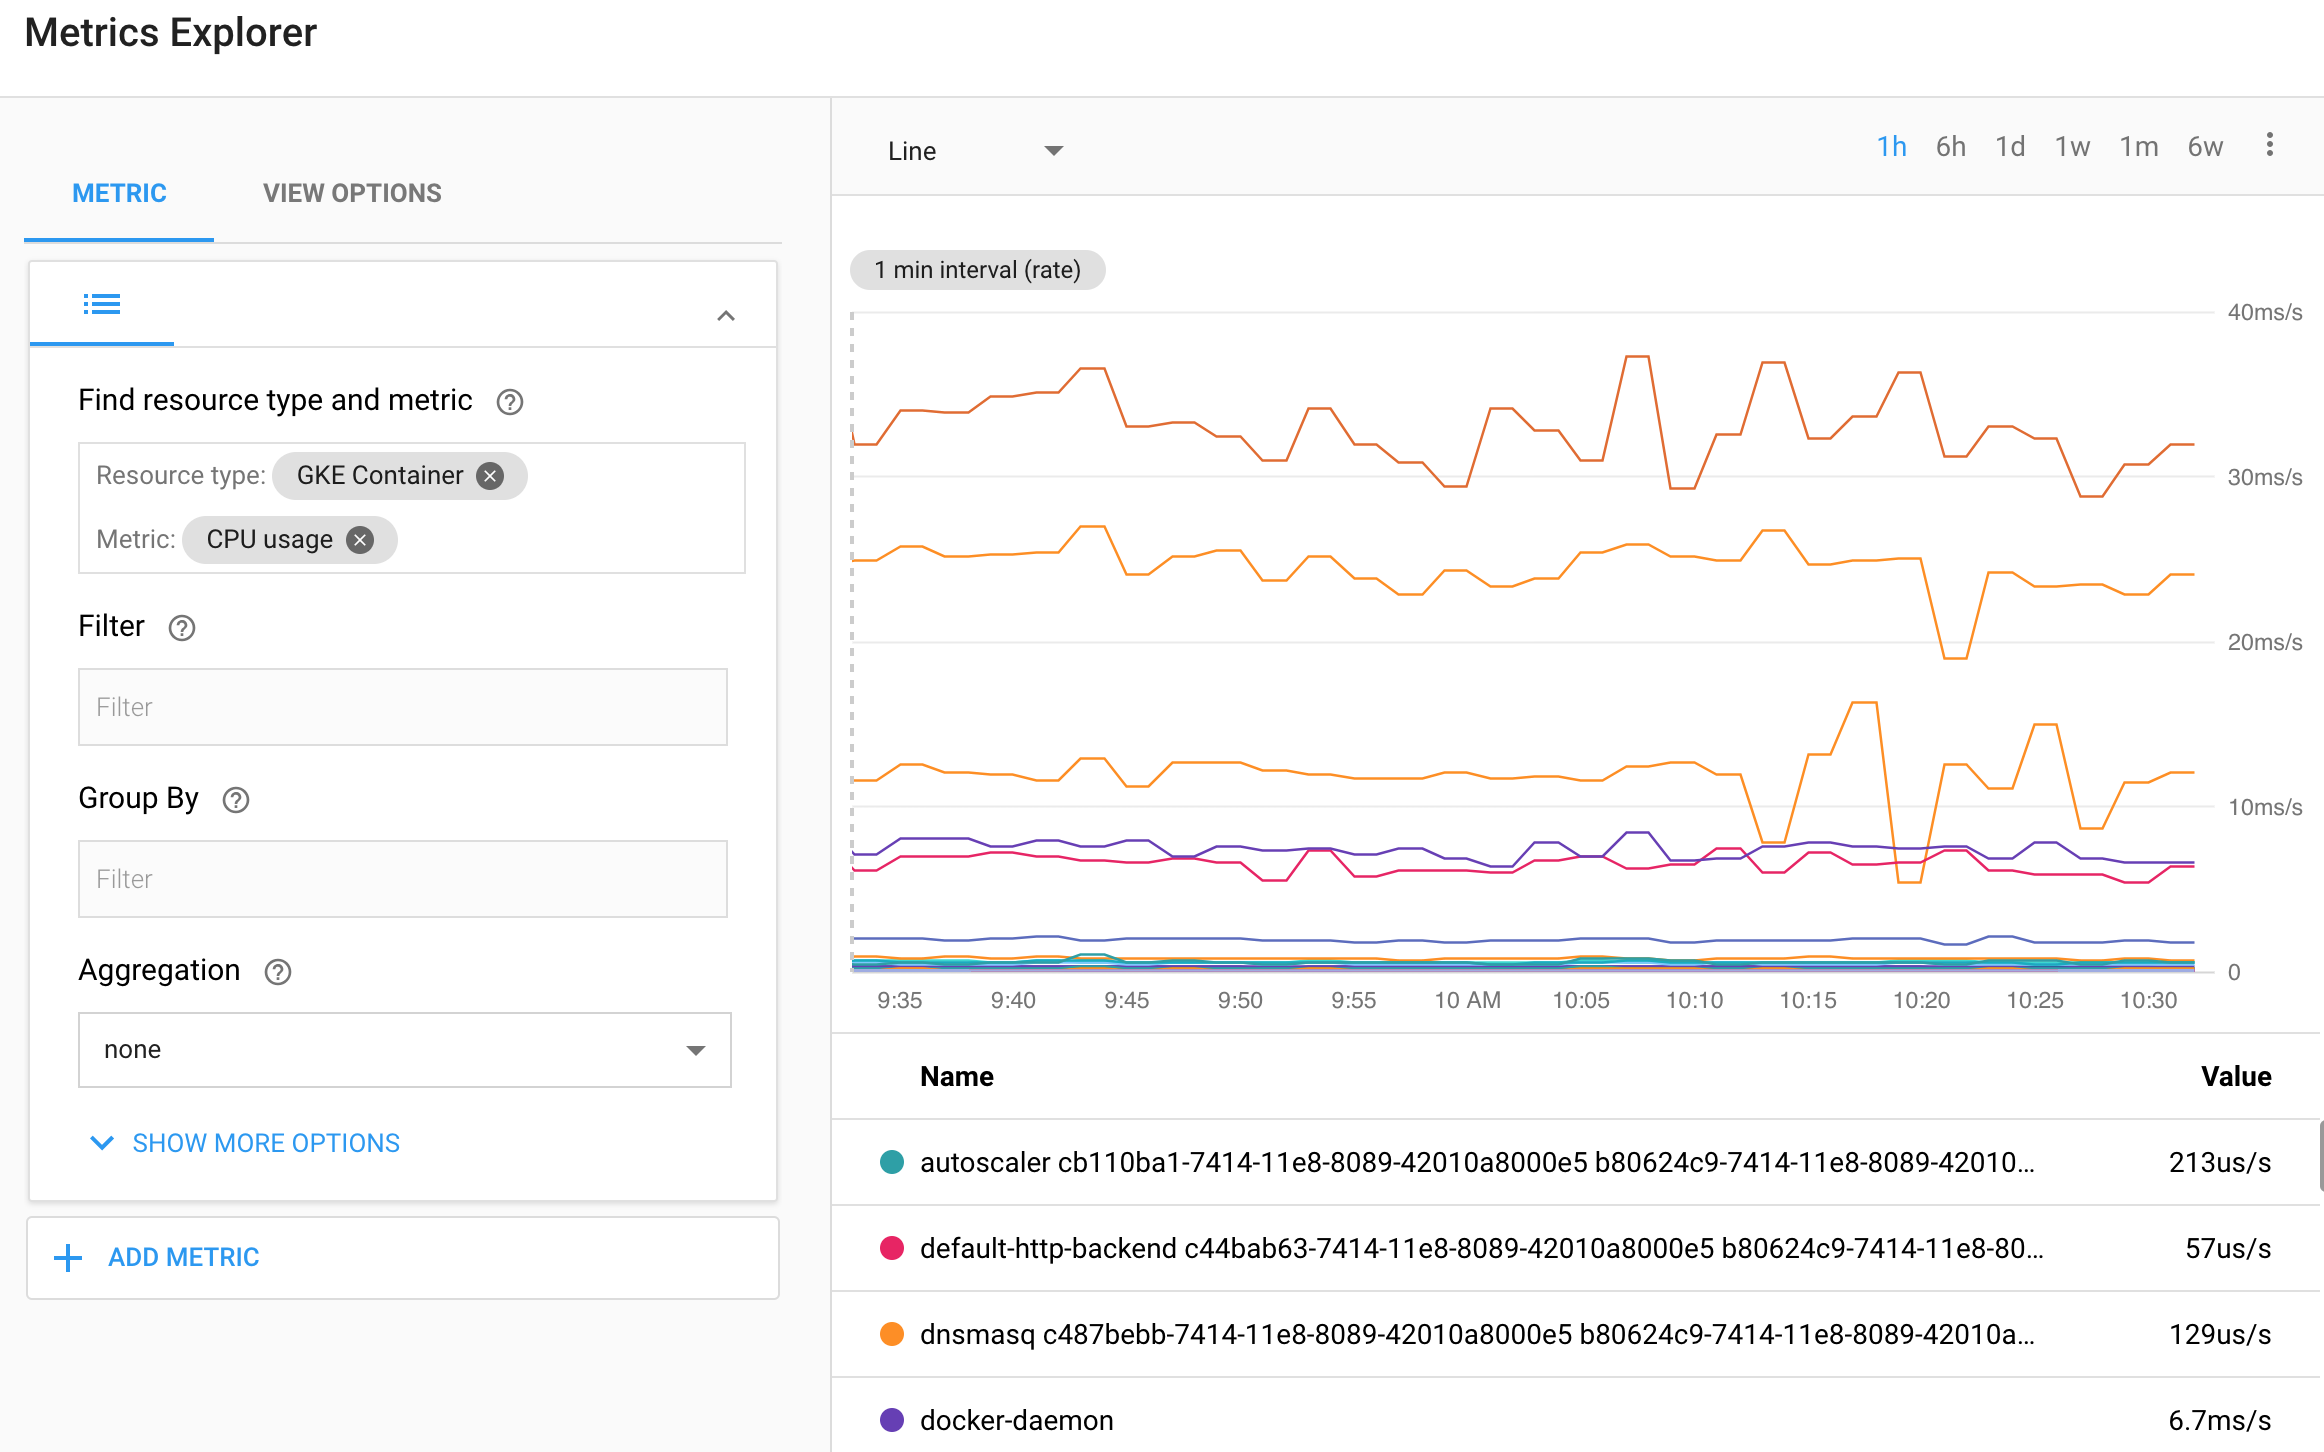Click the Filter help question icon

point(182,628)
